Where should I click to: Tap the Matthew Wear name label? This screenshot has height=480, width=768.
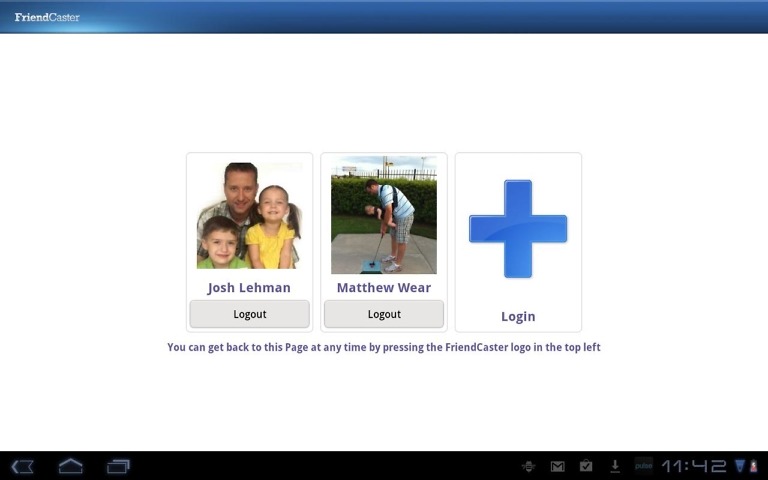point(384,288)
